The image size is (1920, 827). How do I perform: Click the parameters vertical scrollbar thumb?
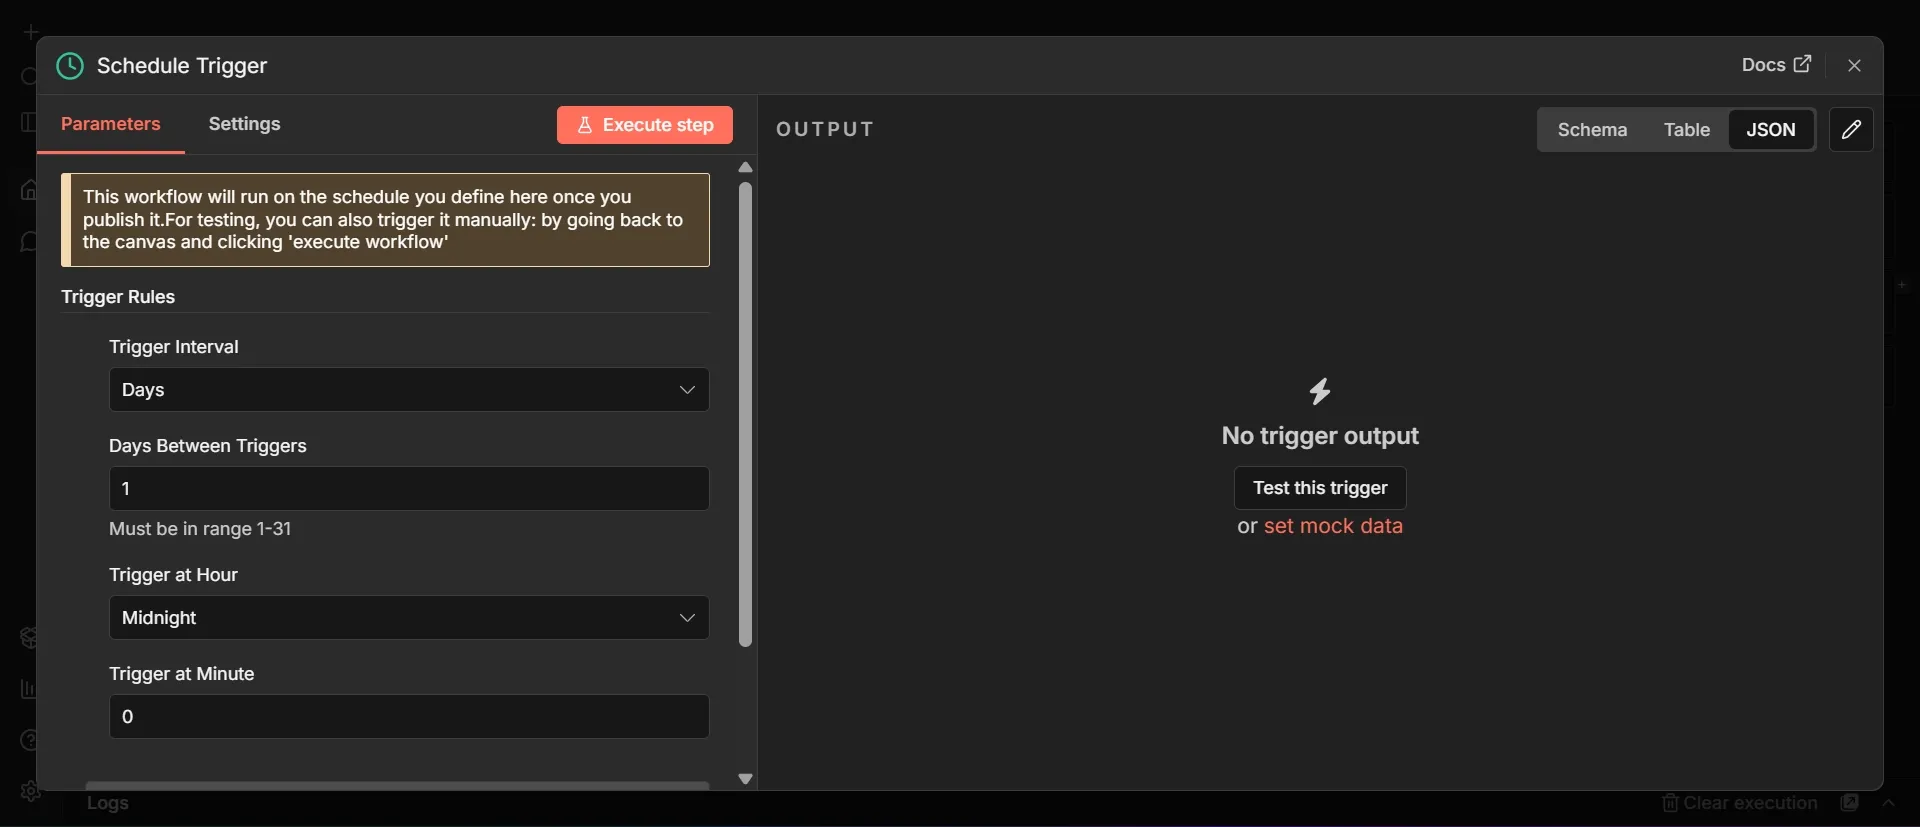745,414
